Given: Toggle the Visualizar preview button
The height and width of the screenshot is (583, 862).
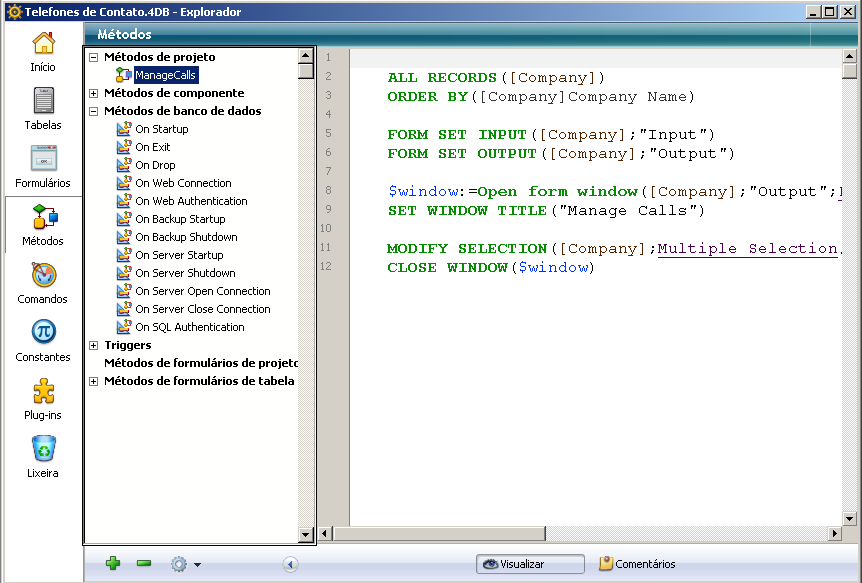Looking at the screenshot, I should [530, 564].
